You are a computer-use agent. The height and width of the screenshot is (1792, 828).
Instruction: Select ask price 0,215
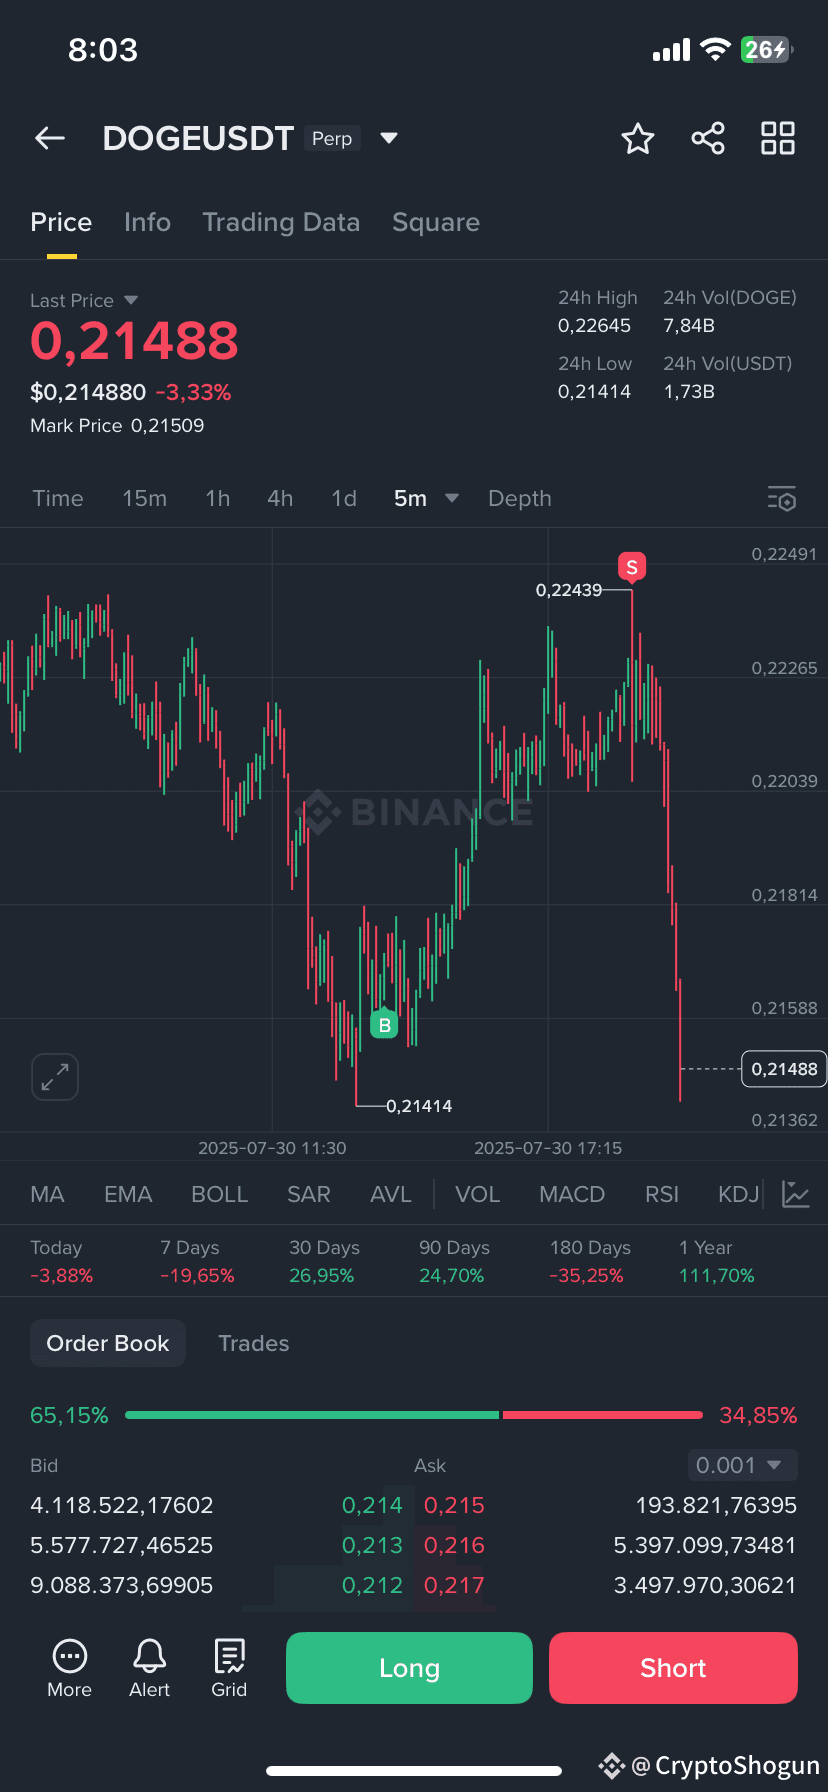pyautogui.click(x=454, y=1505)
